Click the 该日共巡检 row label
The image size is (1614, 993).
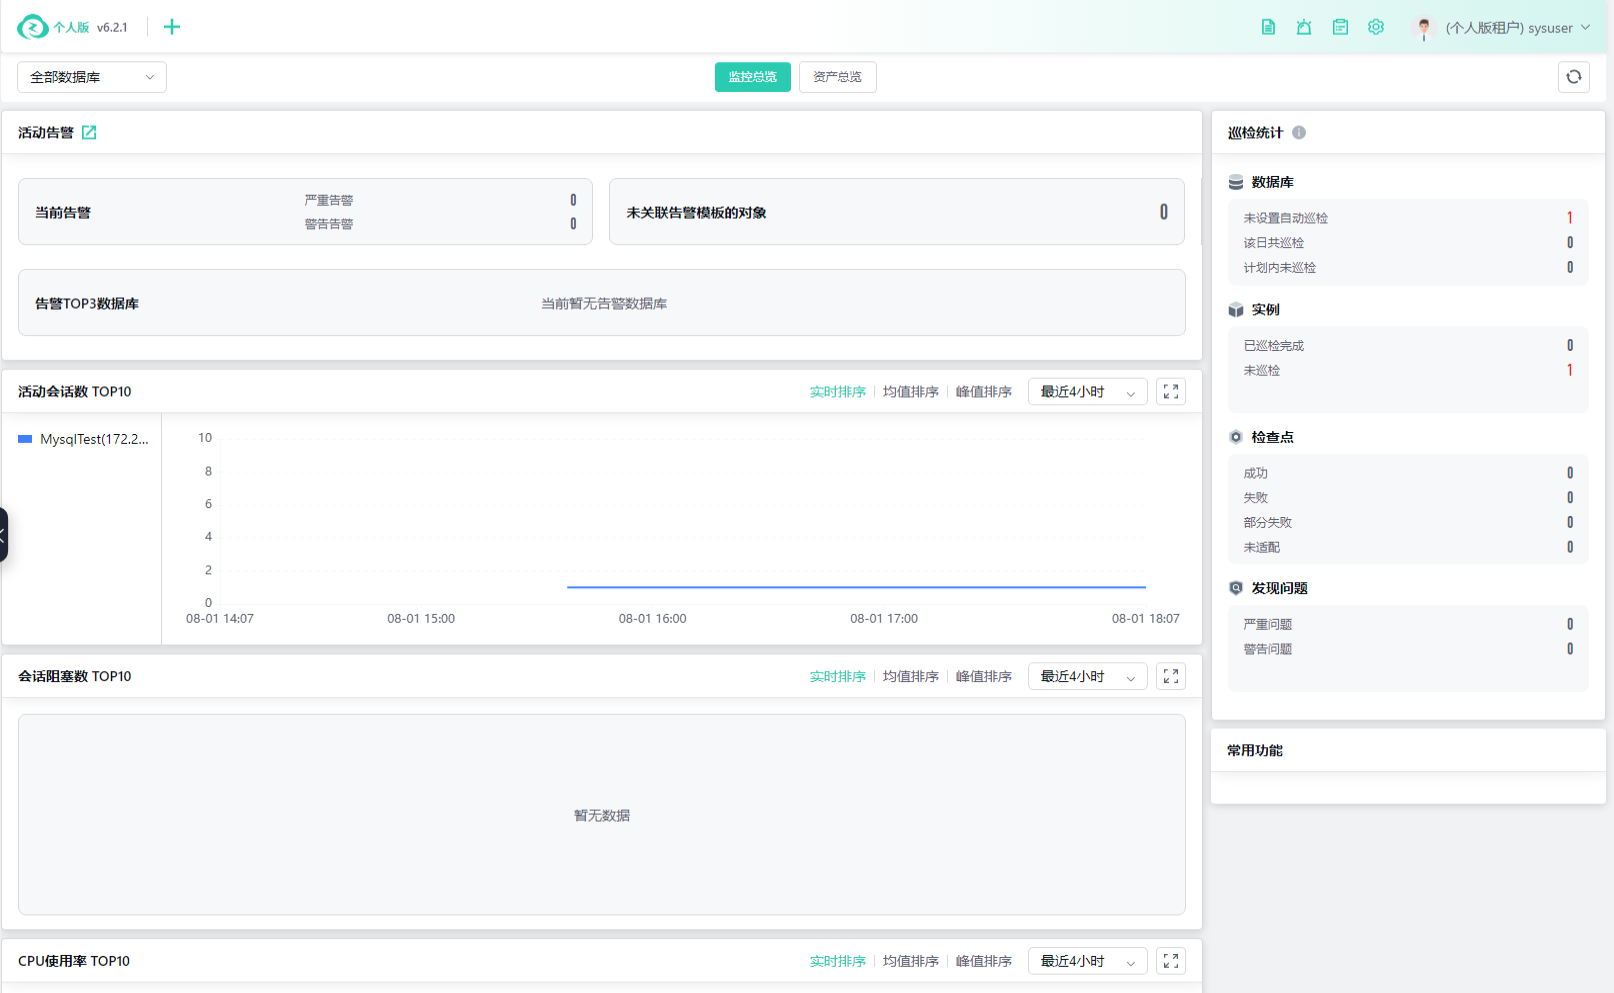click(1274, 243)
